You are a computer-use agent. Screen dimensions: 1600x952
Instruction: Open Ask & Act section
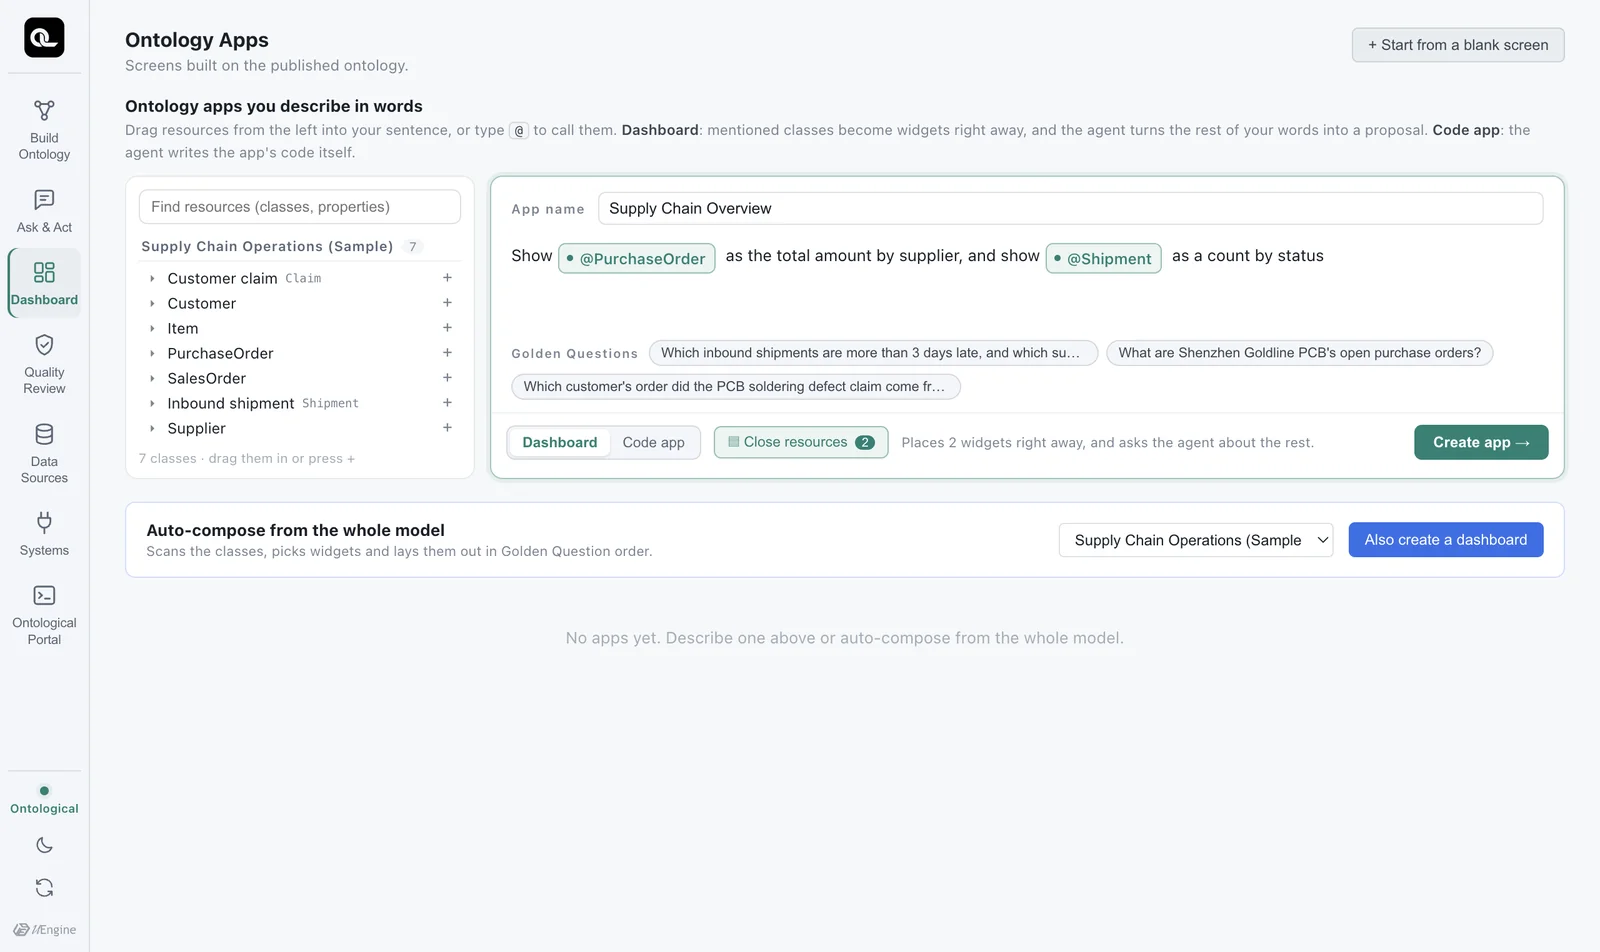click(x=44, y=212)
